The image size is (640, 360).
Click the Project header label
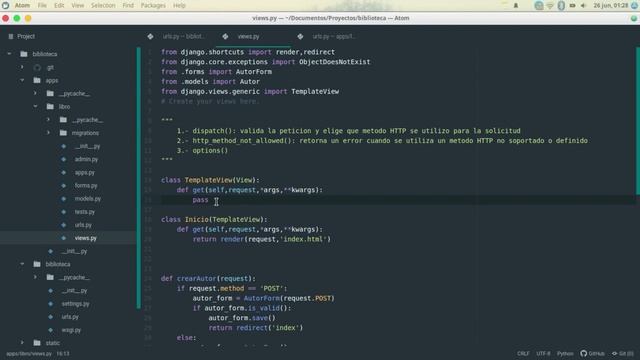coord(26,36)
